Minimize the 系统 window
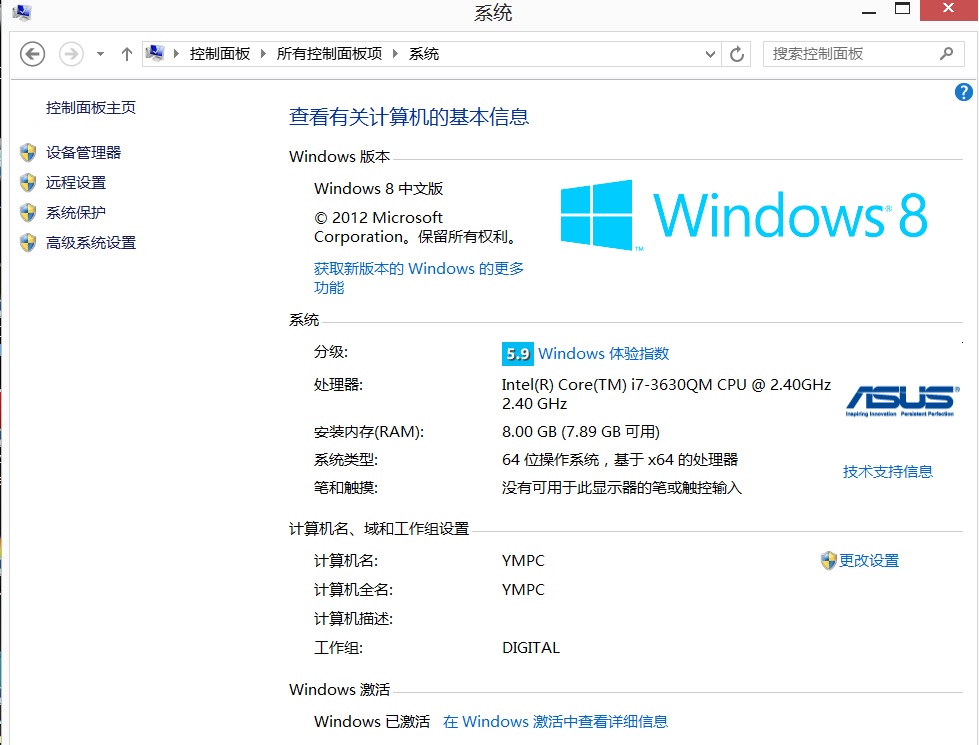This screenshot has width=979, height=745. (869, 11)
